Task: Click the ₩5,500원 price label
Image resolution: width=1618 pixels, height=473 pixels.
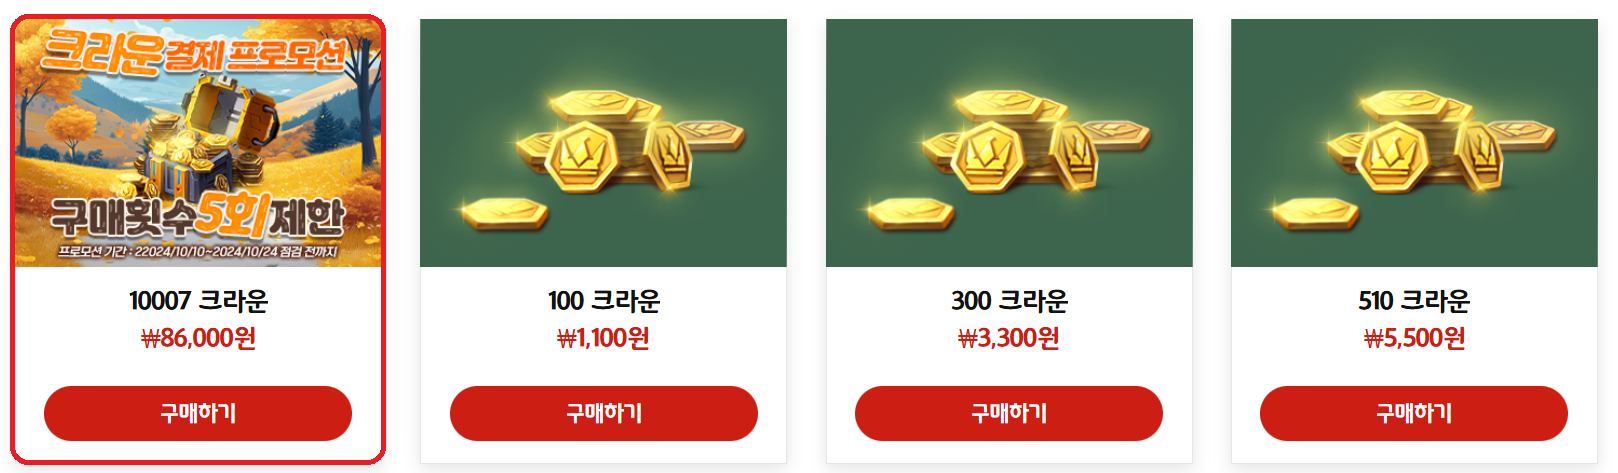Action: [1414, 338]
